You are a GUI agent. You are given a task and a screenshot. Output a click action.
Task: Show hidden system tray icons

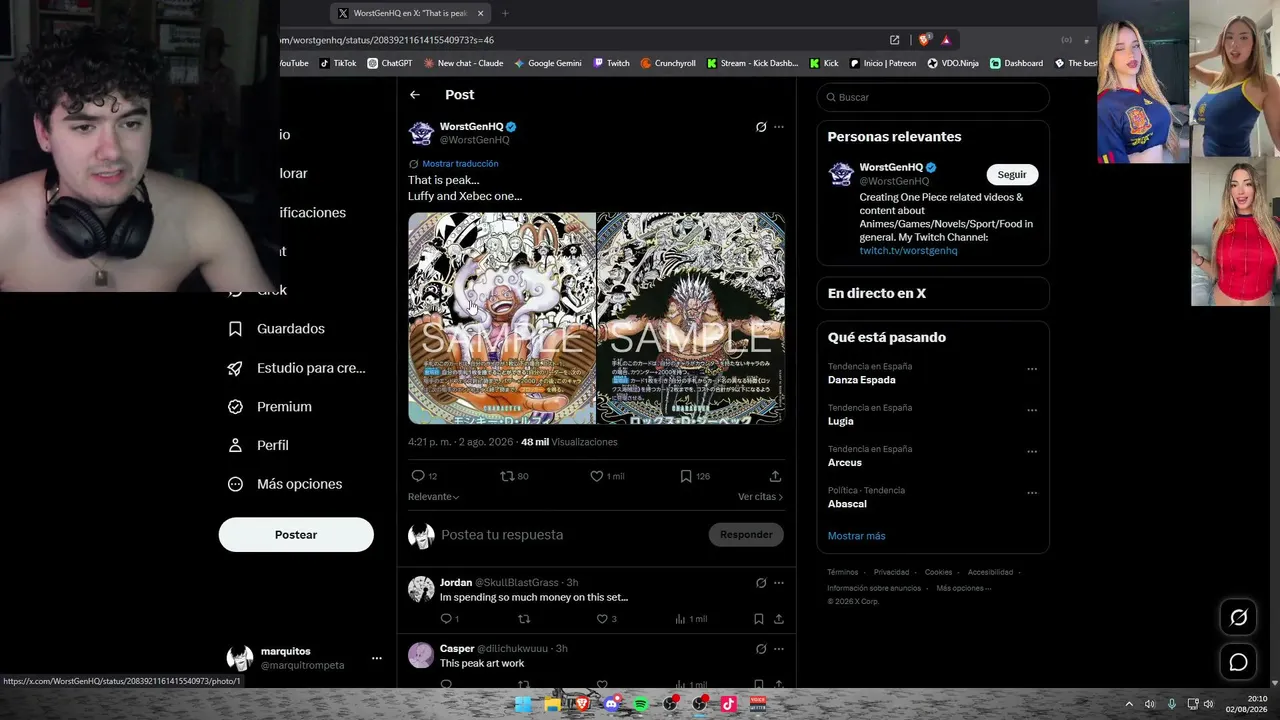1129,704
